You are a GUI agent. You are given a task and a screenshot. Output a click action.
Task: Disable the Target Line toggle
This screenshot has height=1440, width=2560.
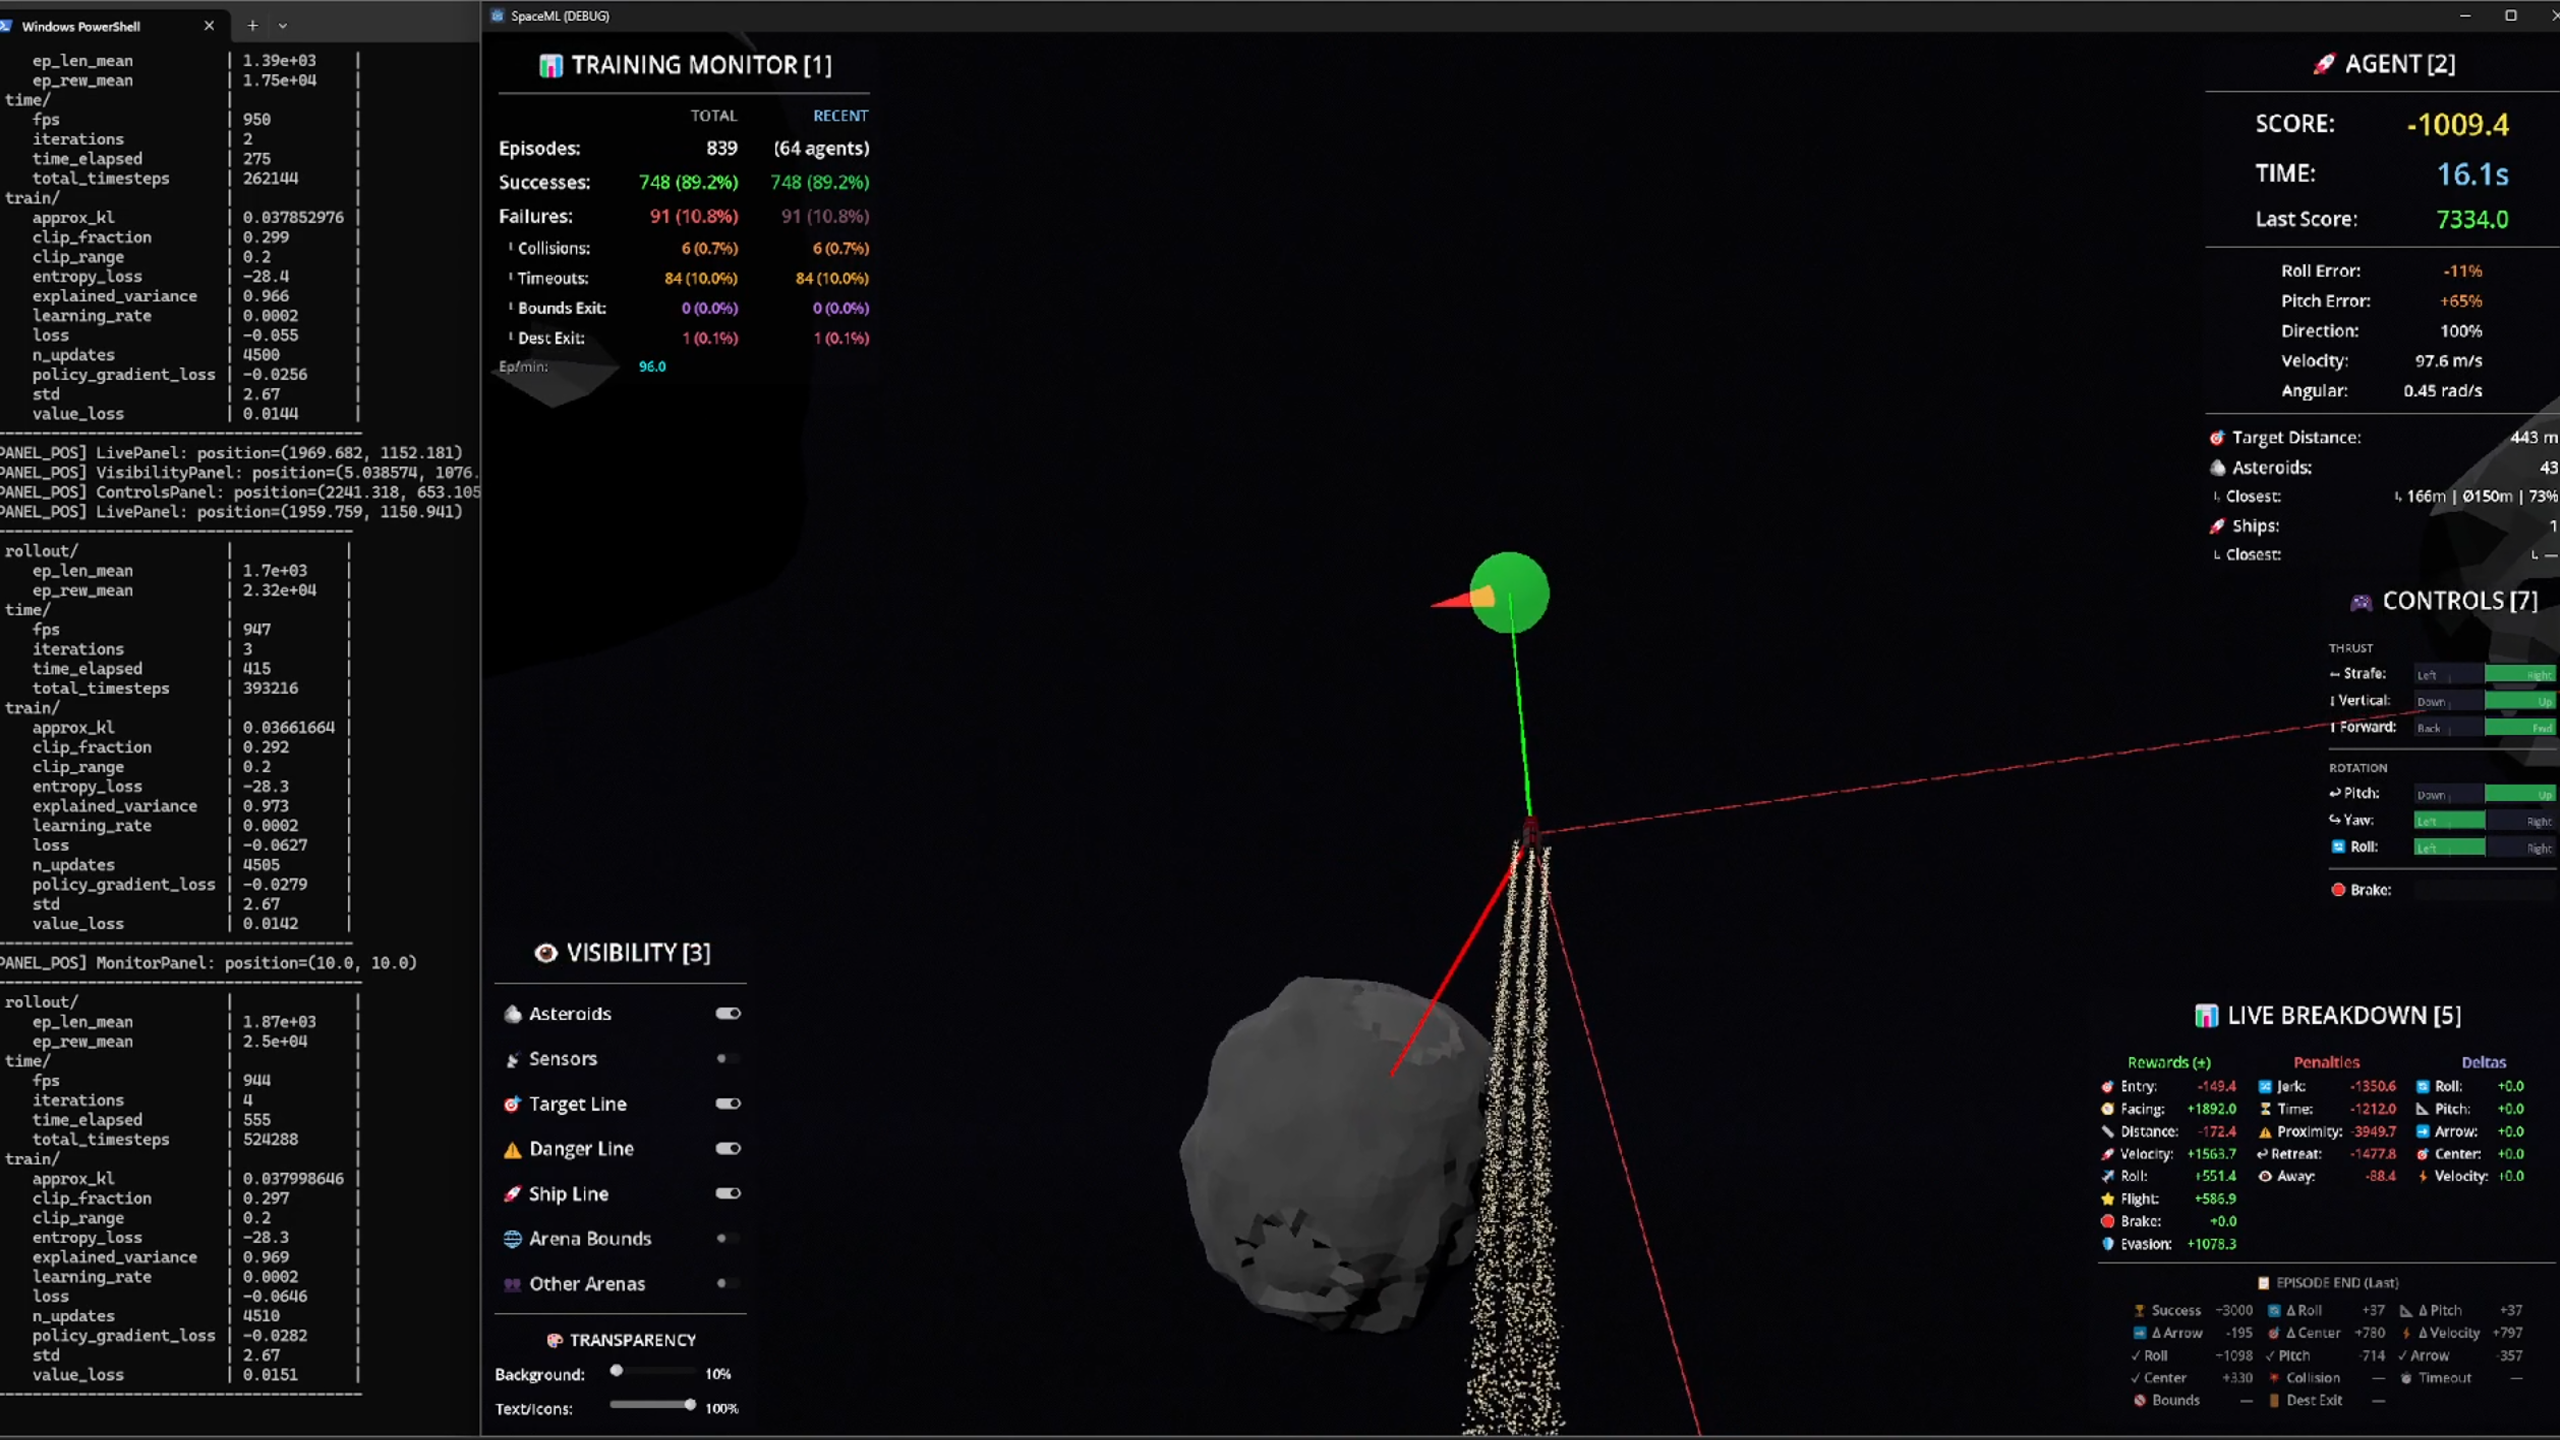[727, 1104]
